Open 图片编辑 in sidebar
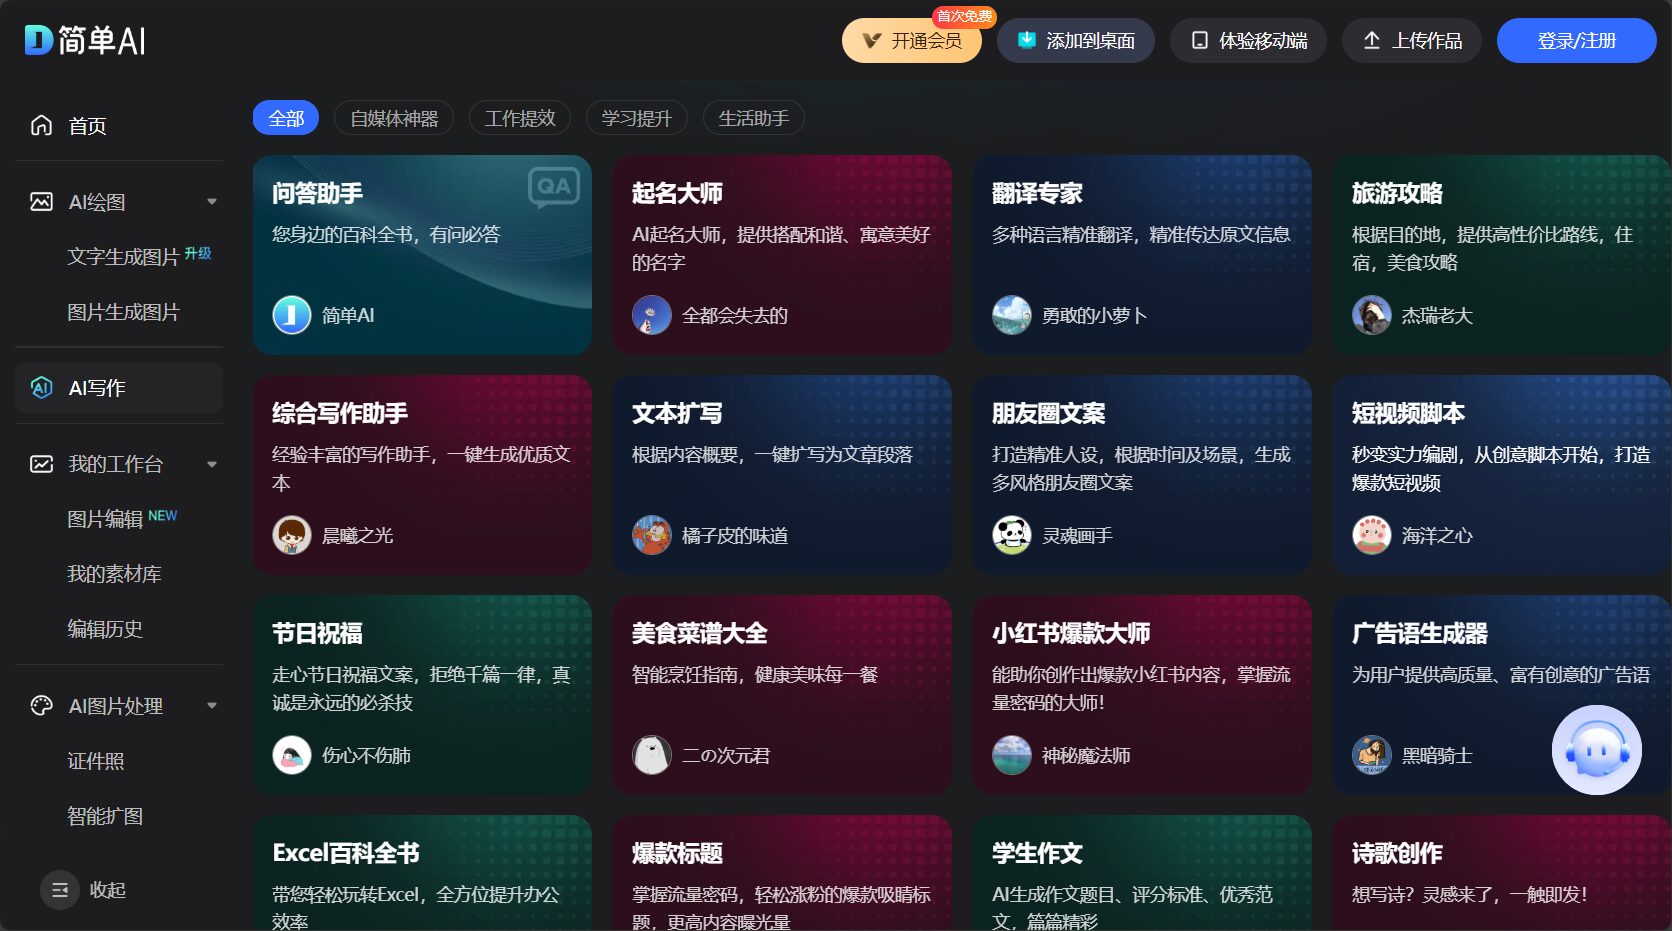This screenshot has width=1672, height=931. click(105, 519)
